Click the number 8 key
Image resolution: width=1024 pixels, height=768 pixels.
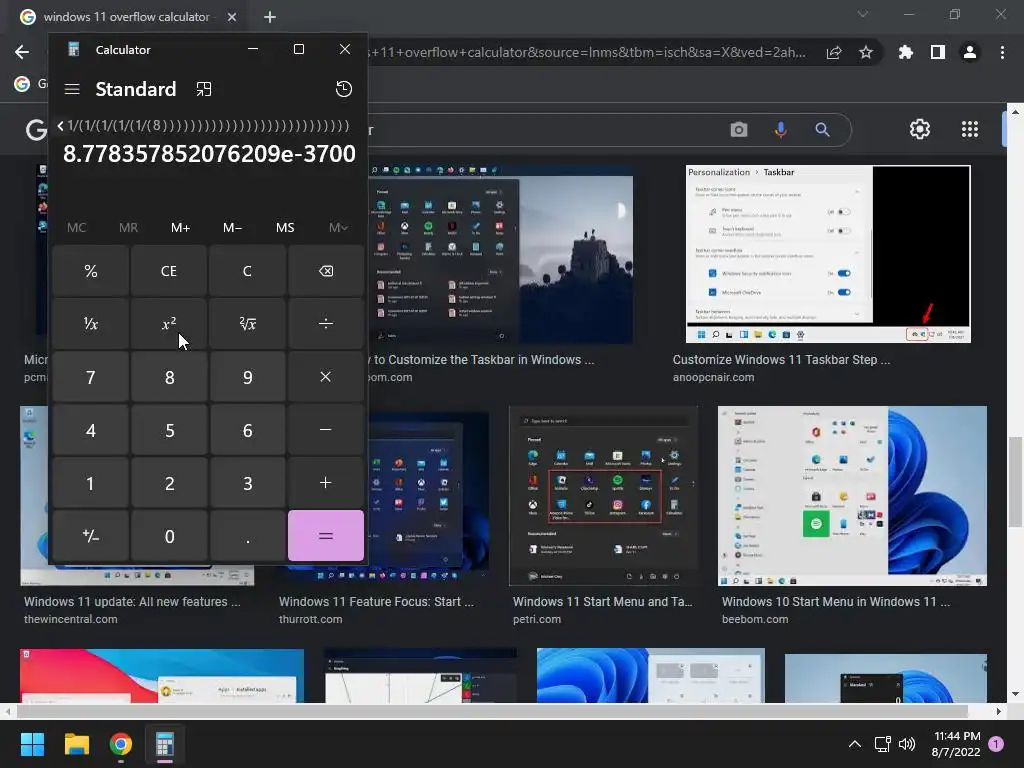pyautogui.click(x=169, y=377)
